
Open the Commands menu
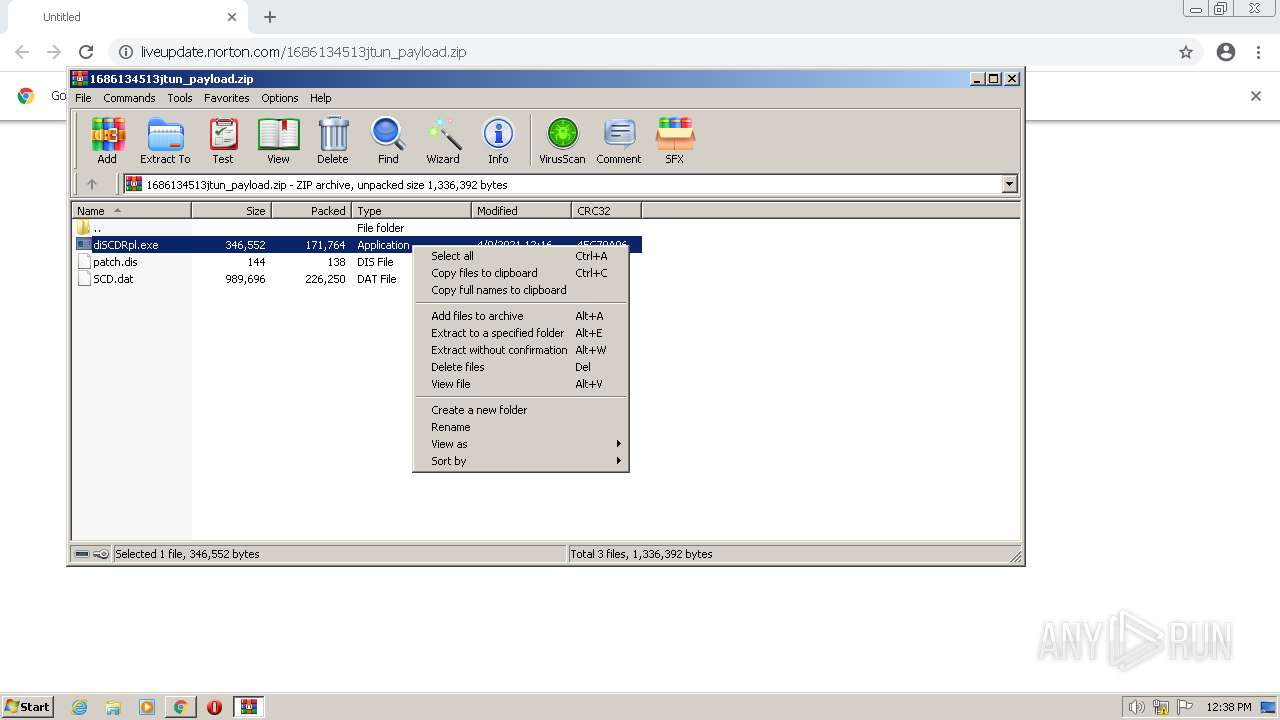click(129, 98)
